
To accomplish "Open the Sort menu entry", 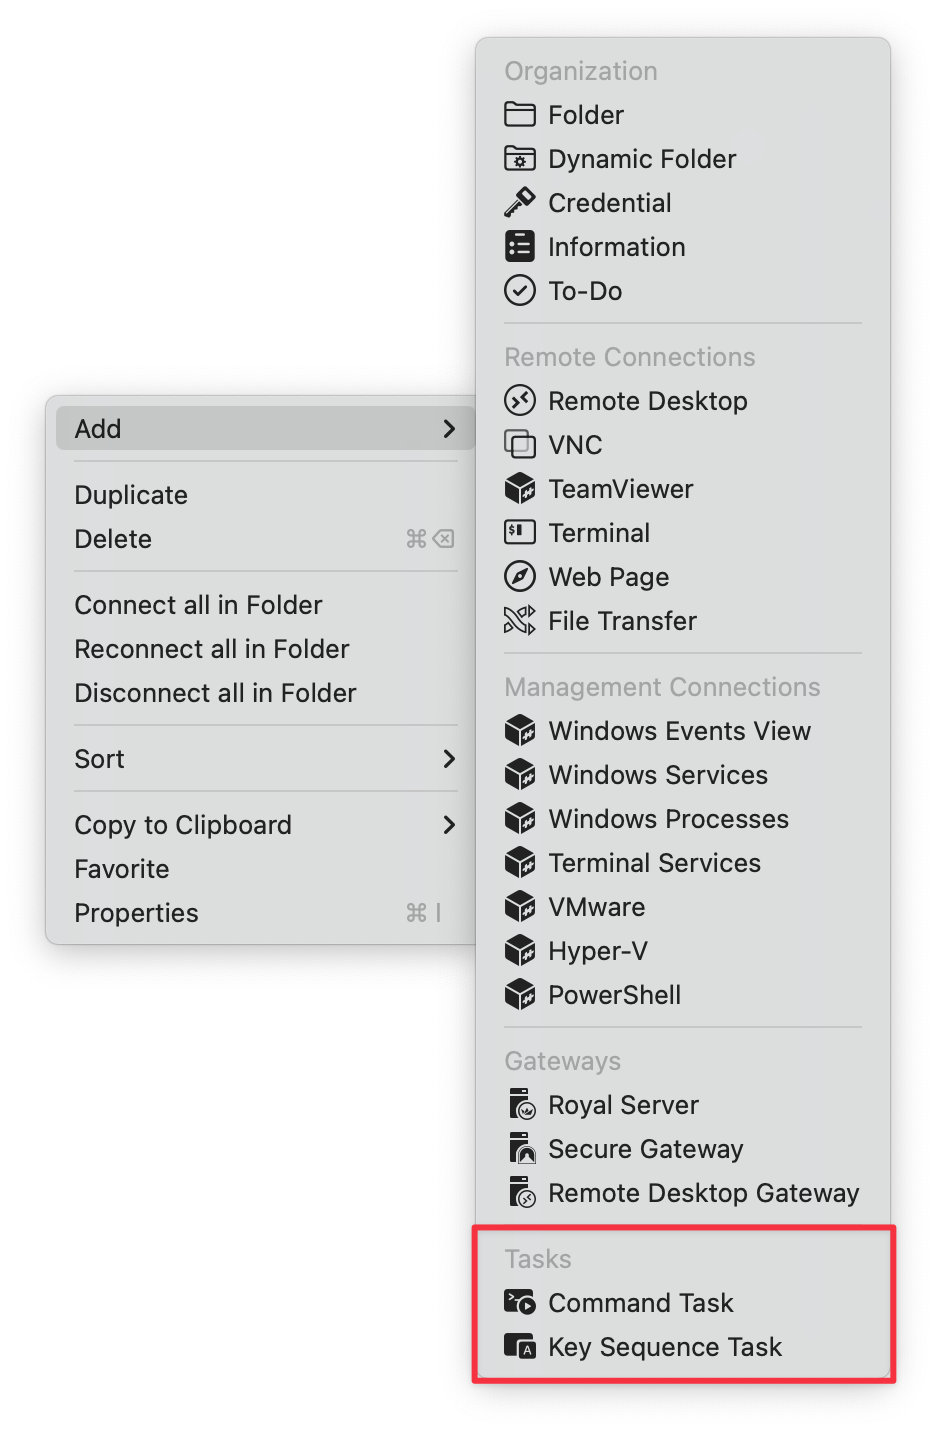I will [265, 759].
